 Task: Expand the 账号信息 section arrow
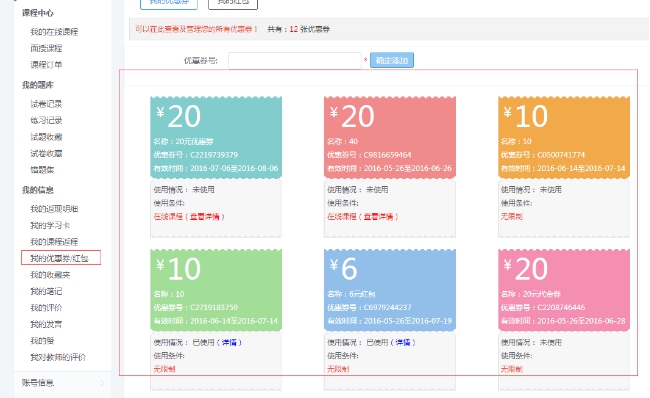(102, 383)
